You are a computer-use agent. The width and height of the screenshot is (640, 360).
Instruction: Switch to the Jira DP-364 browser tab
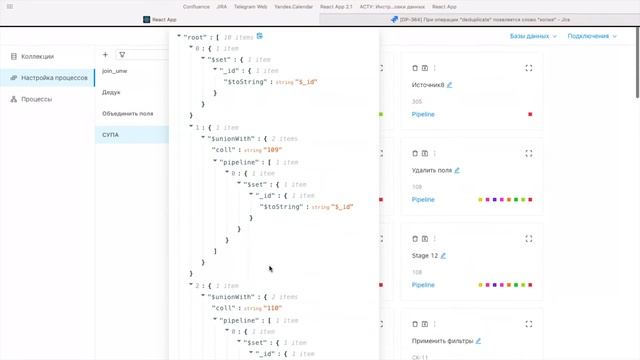(480, 19)
